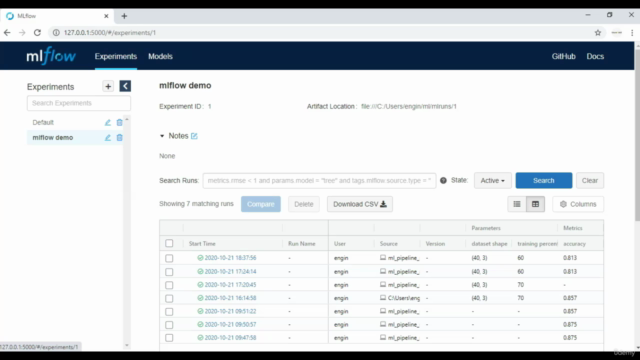This screenshot has height=360, width=640.
Task: Click the experiments list scrollbar down arrow
Action: (127, 345)
